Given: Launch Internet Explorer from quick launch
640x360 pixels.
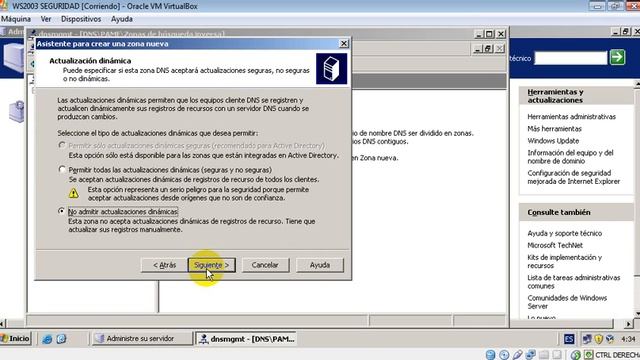Looking at the screenshot, I should coord(47,339).
